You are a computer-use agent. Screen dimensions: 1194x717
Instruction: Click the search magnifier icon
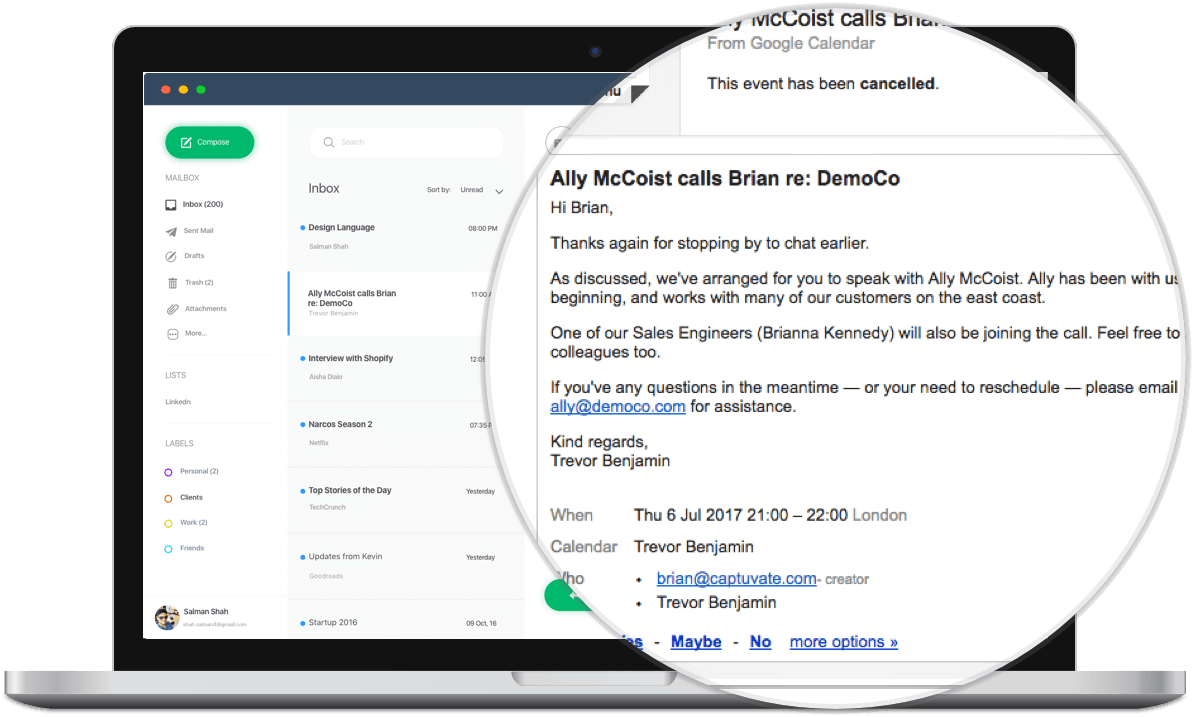coord(328,142)
